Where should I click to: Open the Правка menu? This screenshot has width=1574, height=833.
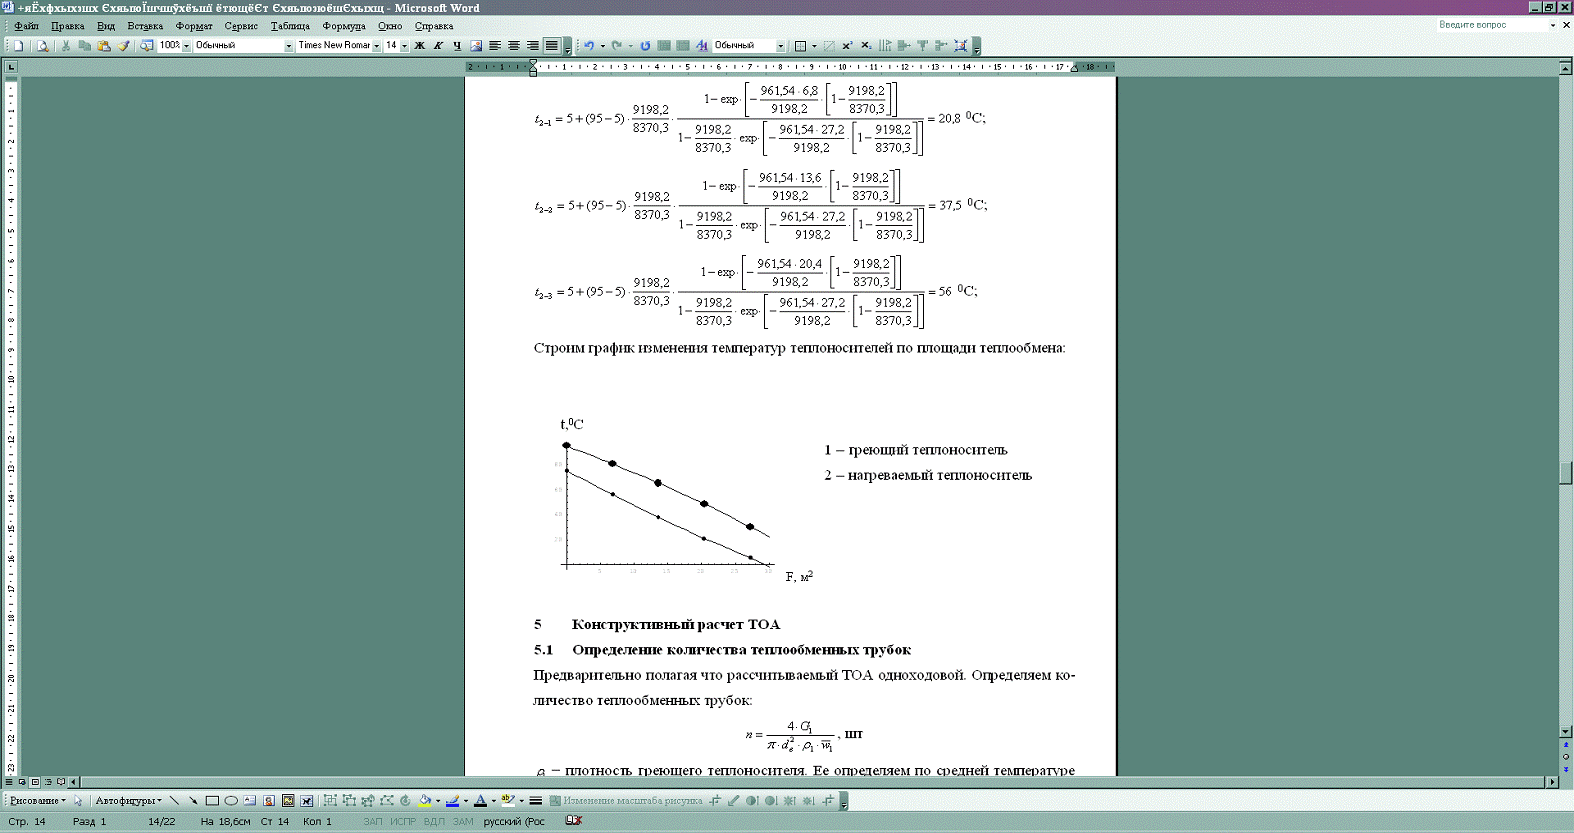point(68,26)
